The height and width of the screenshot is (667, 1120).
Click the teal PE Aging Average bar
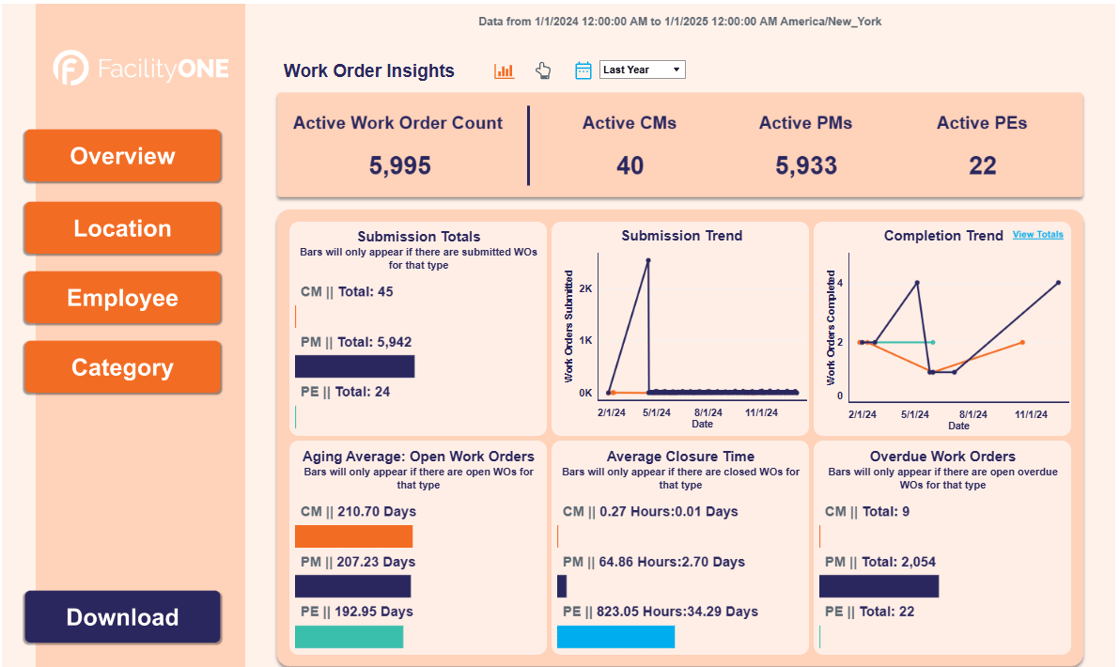348,637
